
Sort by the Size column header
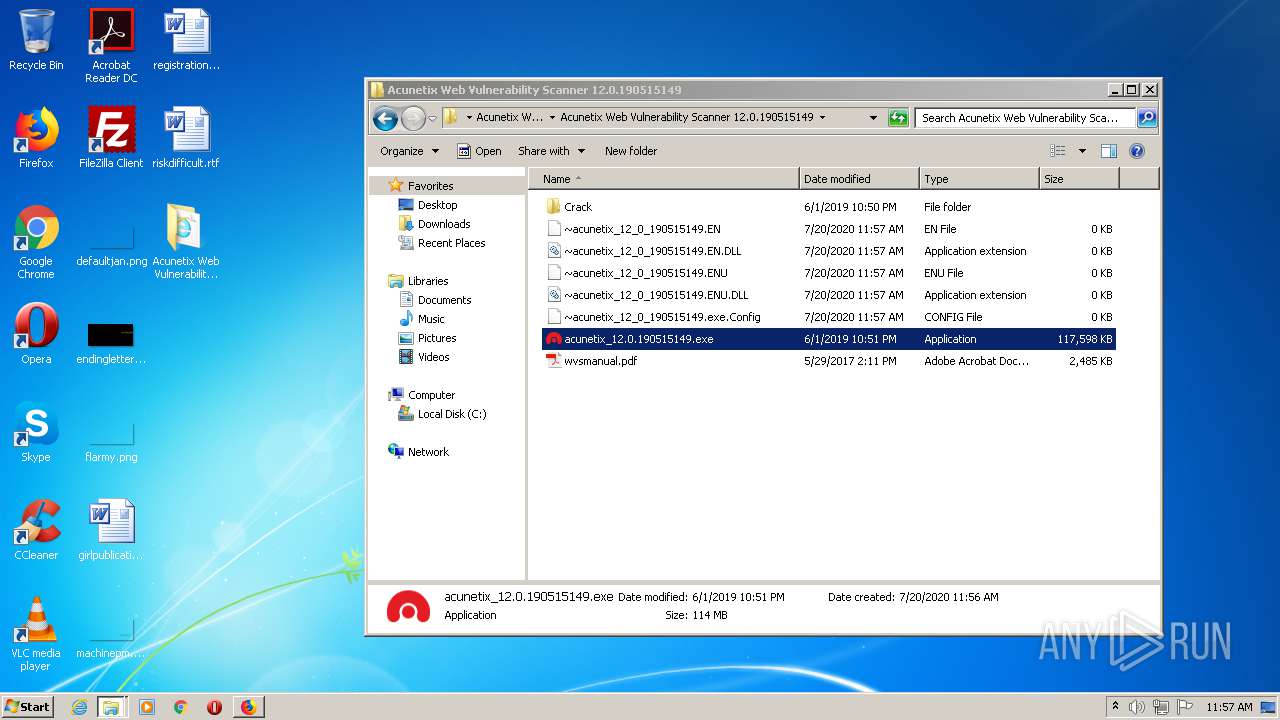pos(1078,179)
